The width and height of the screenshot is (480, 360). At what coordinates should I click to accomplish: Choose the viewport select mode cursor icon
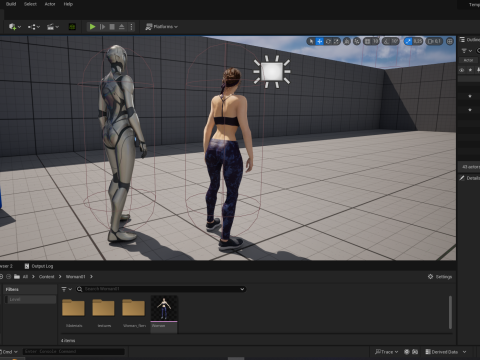[311, 41]
